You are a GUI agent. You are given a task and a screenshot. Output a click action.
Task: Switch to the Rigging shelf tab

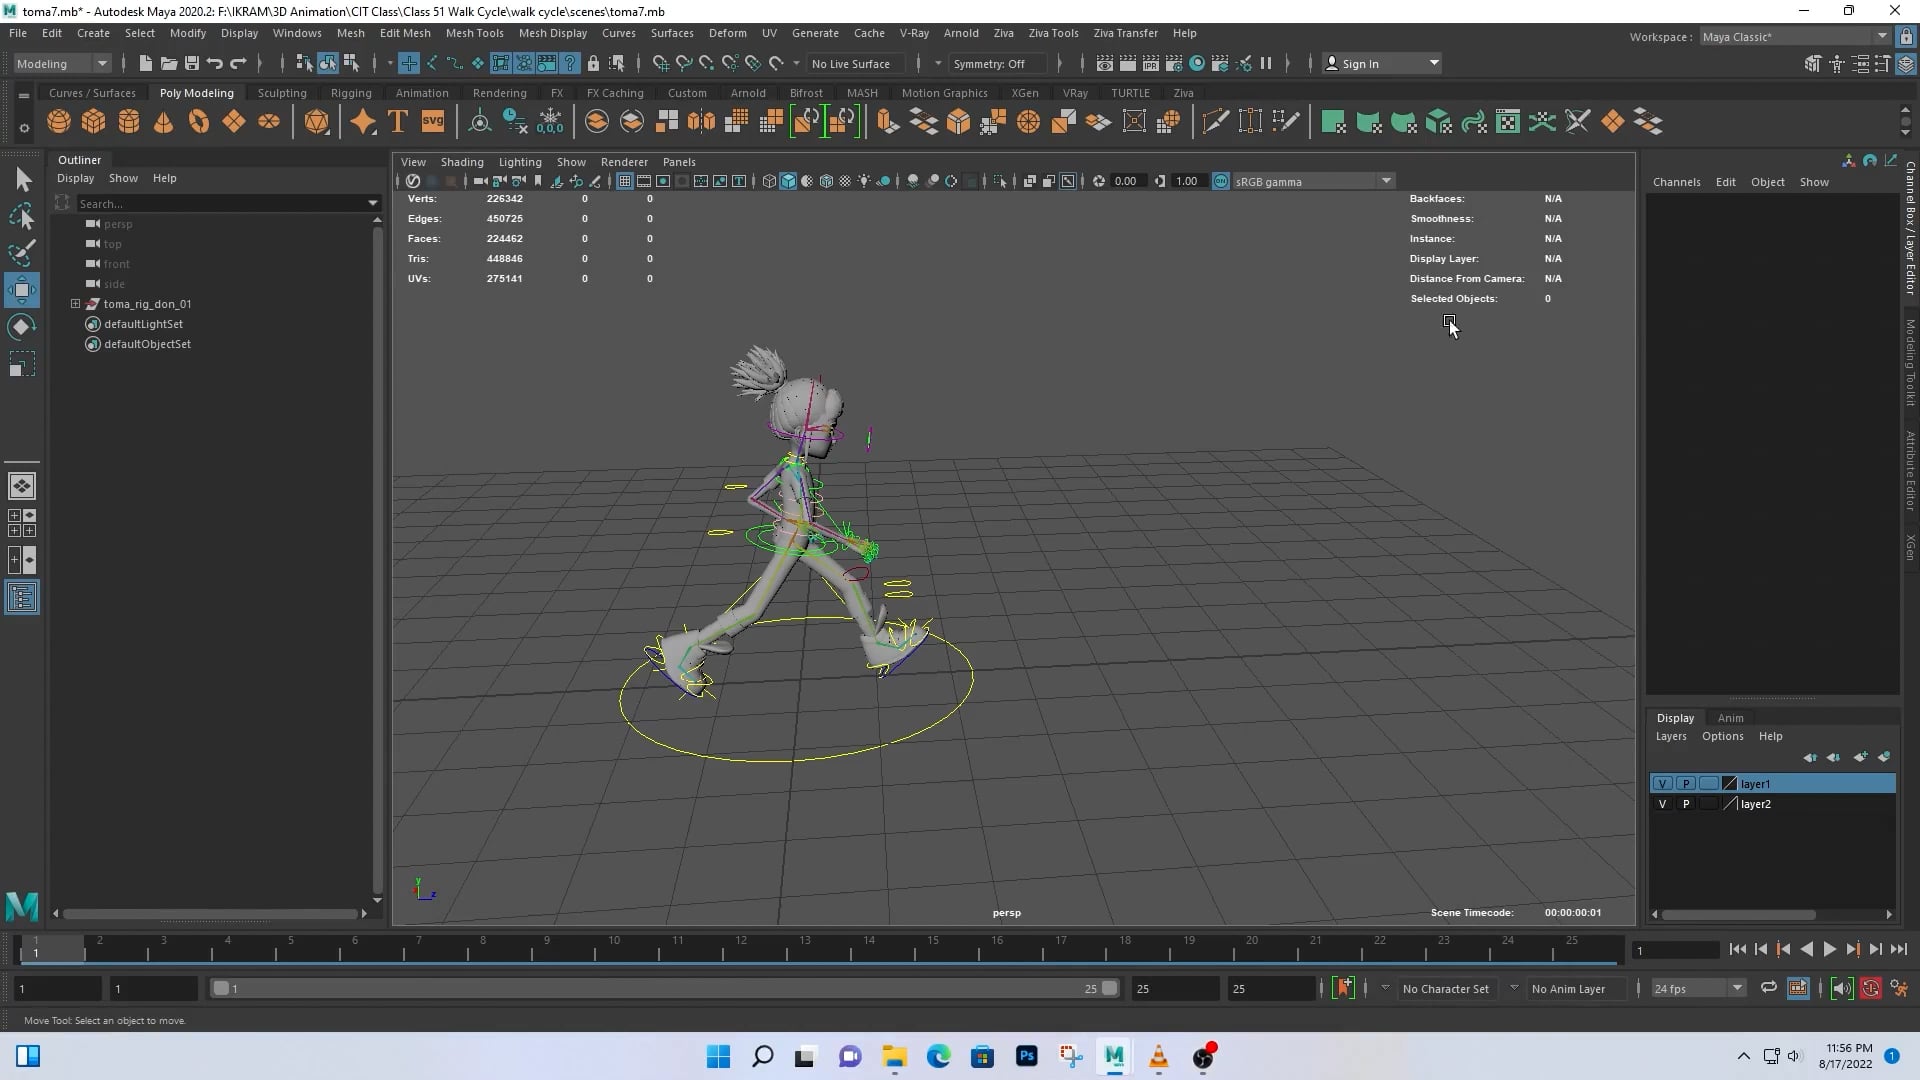pos(351,93)
